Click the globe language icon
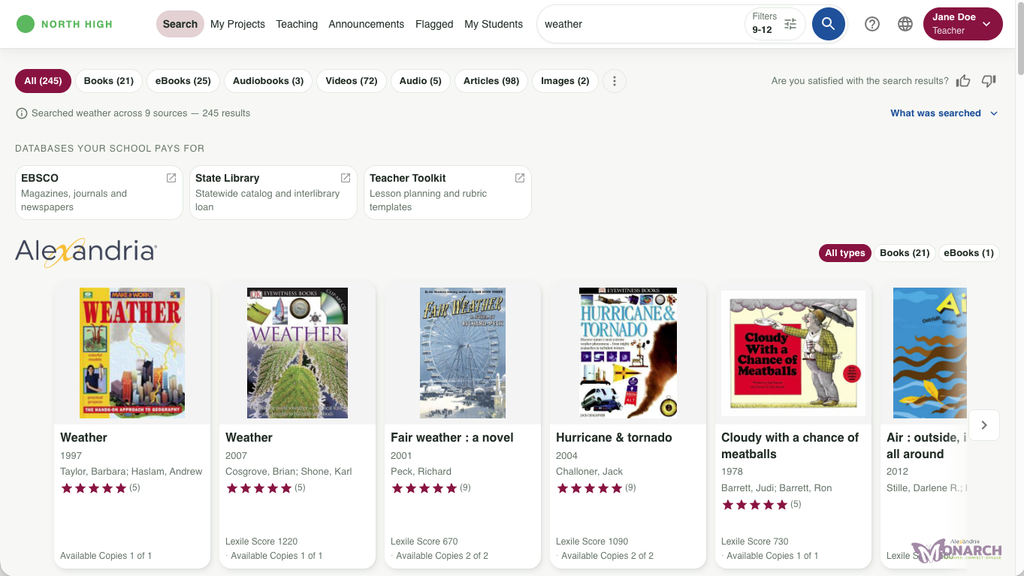The height and width of the screenshot is (576, 1024). coord(905,24)
